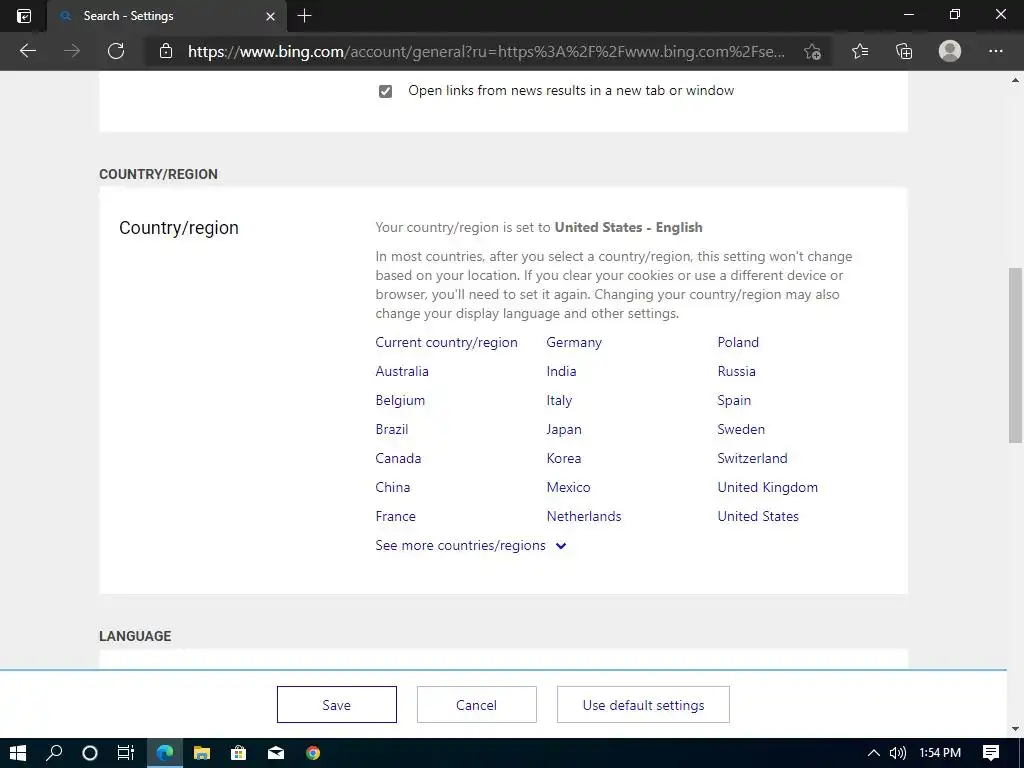
Task: Choose Belgium as country/region
Action: tap(400, 400)
